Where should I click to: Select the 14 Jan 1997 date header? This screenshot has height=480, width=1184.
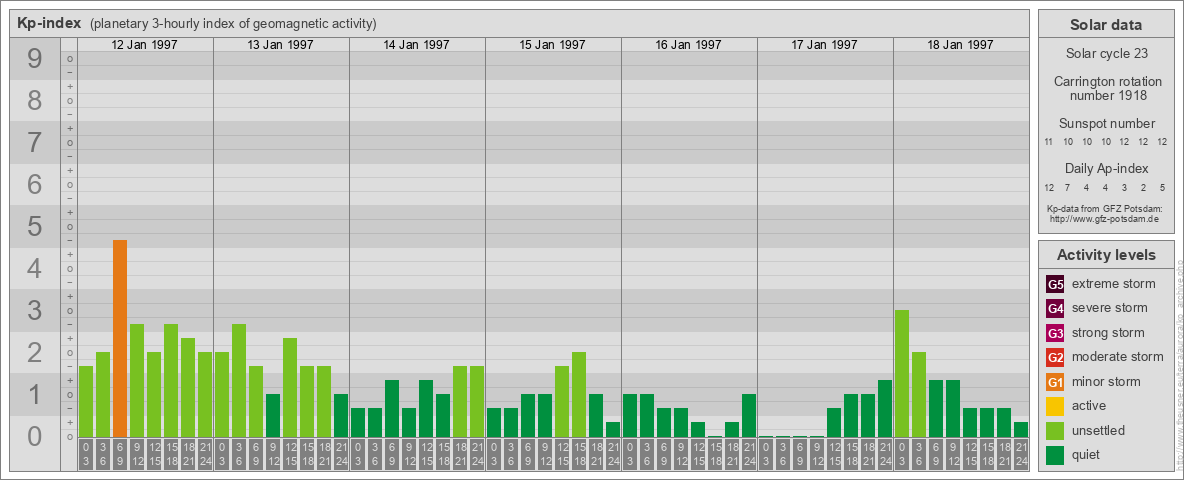click(x=416, y=45)
